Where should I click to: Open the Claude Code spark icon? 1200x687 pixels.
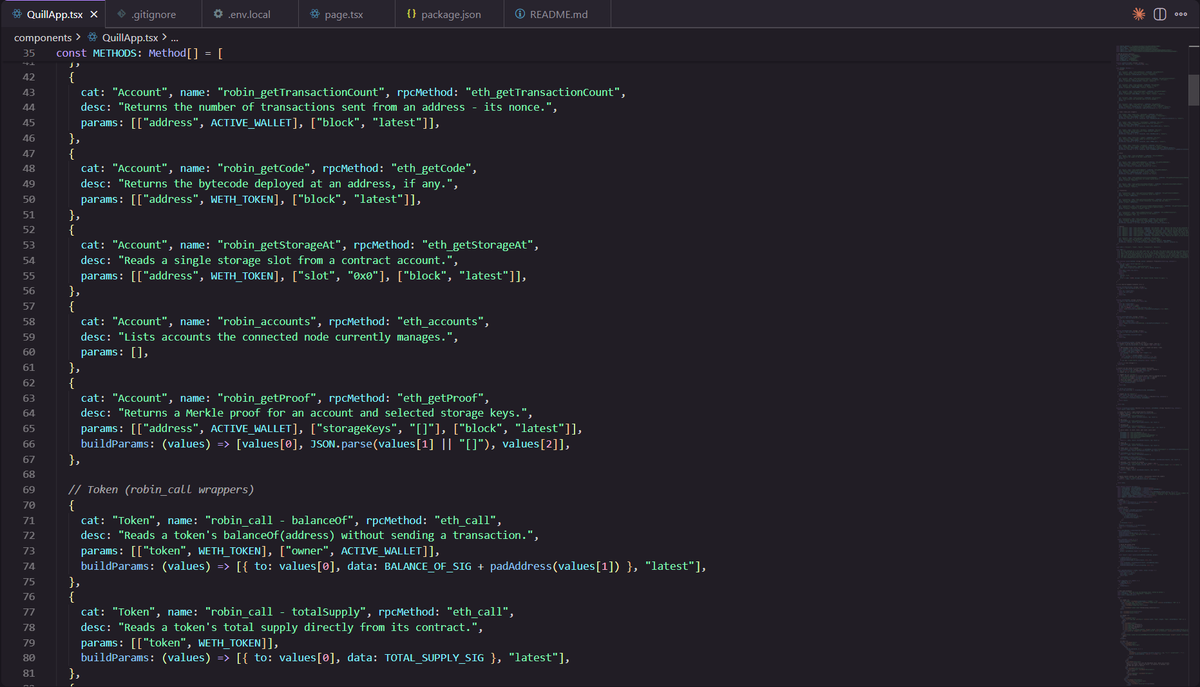(x=1138, y=15)
